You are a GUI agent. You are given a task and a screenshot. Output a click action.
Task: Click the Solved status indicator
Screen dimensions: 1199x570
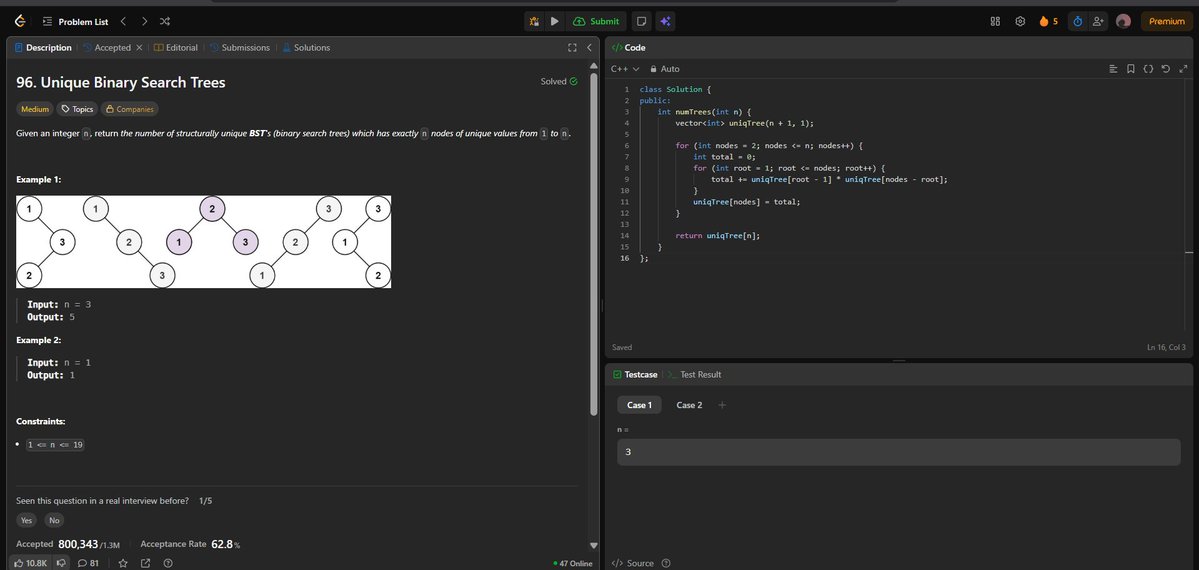559,81
